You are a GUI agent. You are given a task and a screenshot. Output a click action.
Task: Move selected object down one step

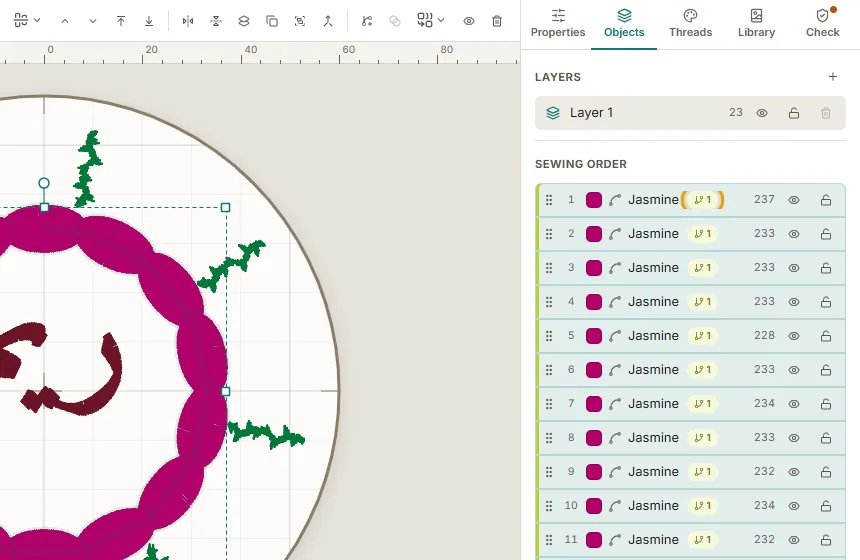click(93, 21)
